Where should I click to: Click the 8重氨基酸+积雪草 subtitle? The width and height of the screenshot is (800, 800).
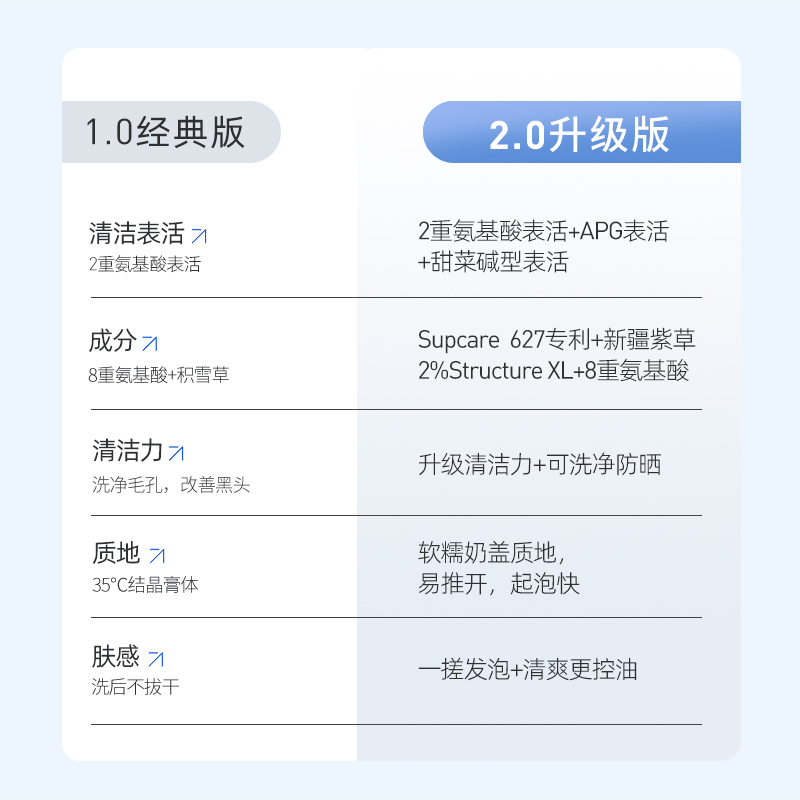(159, 375)
